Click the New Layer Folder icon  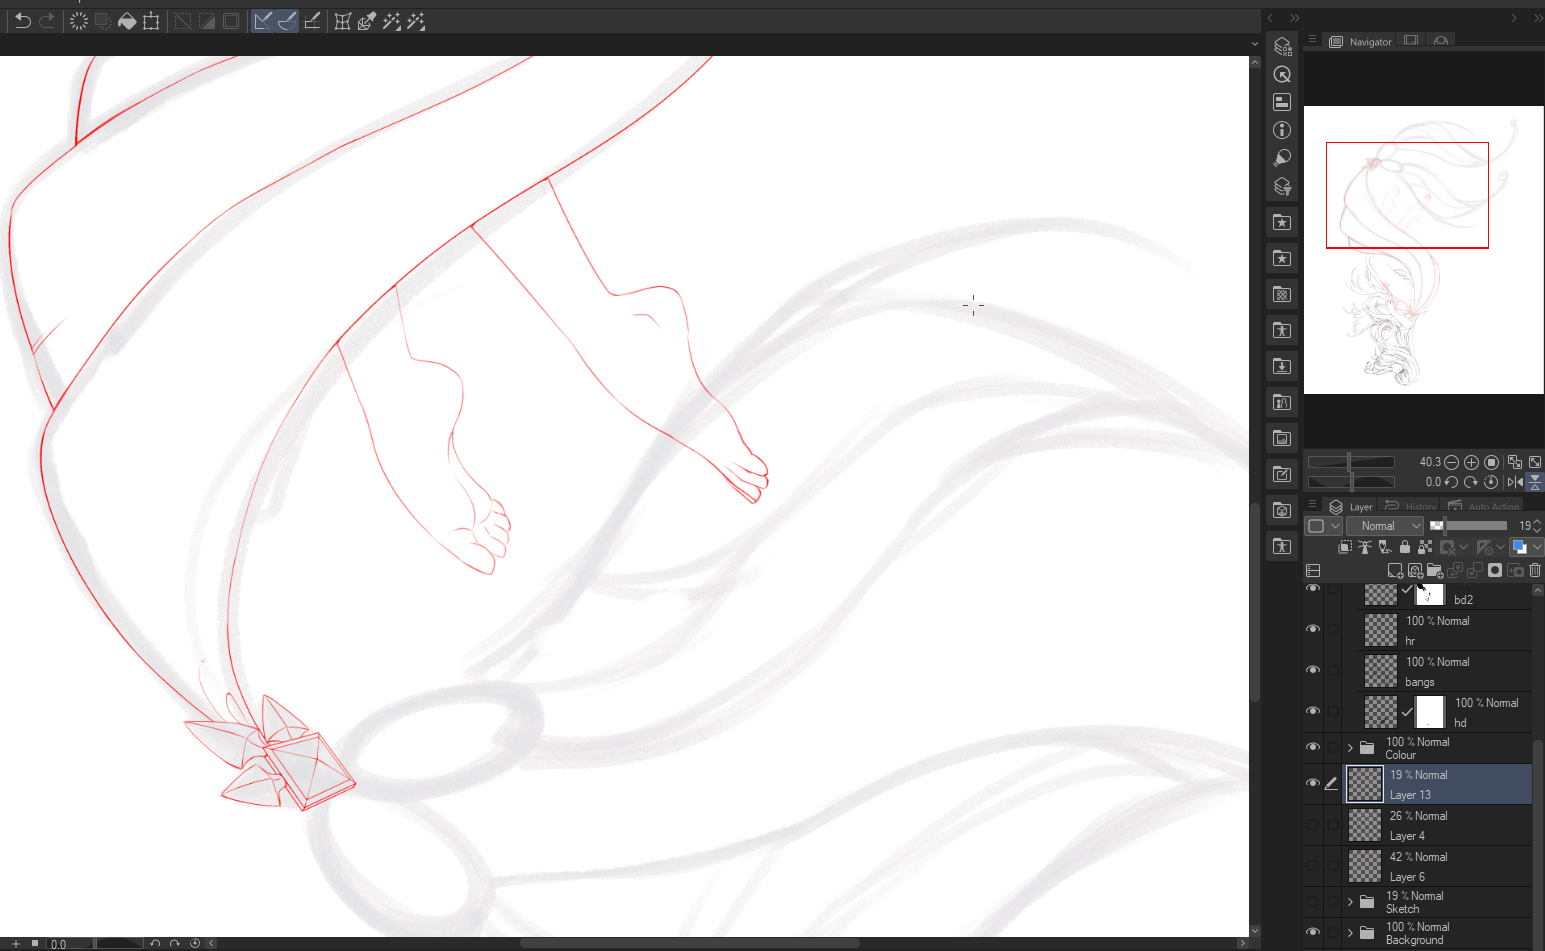pyautogui.click(x=1435, y=571)
